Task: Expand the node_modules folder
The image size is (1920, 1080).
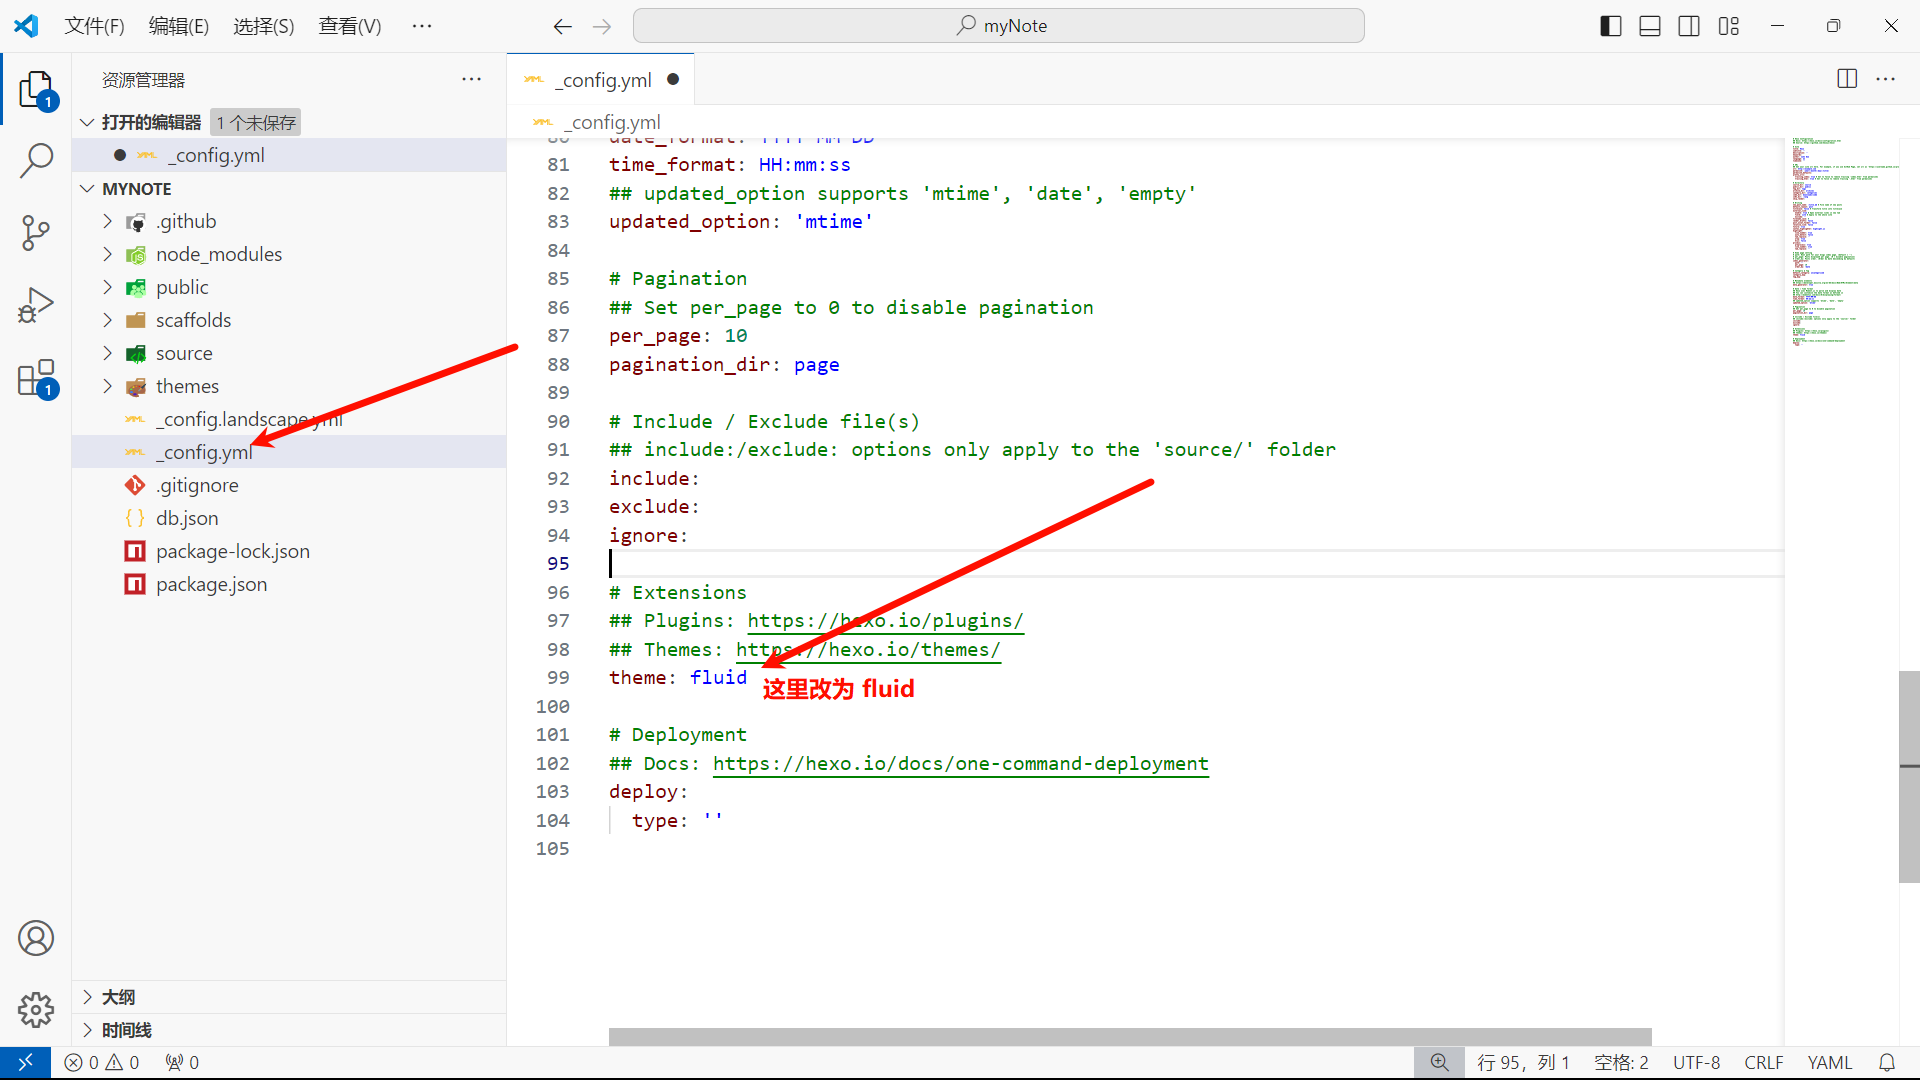Action: (x=218, y=254)
